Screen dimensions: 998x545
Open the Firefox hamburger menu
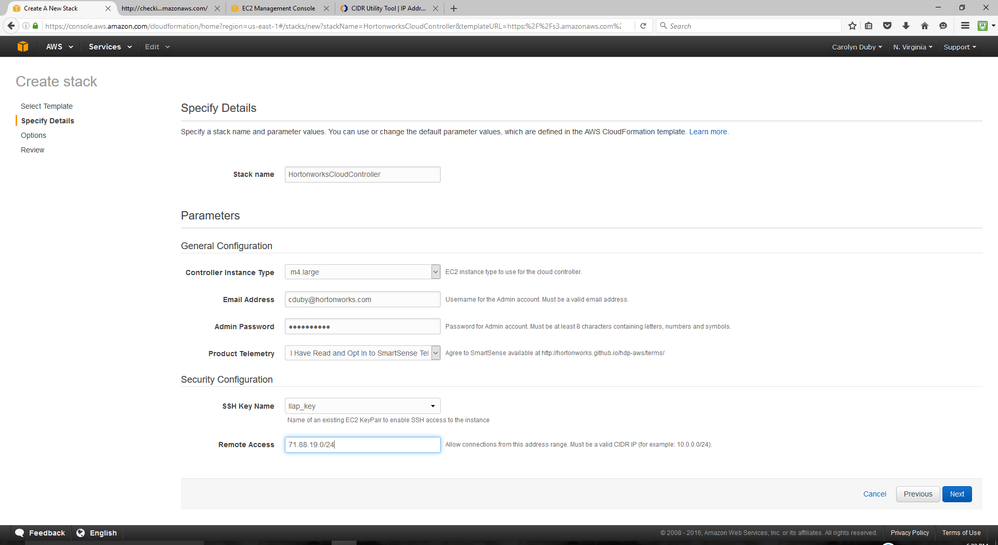[965, 26]
